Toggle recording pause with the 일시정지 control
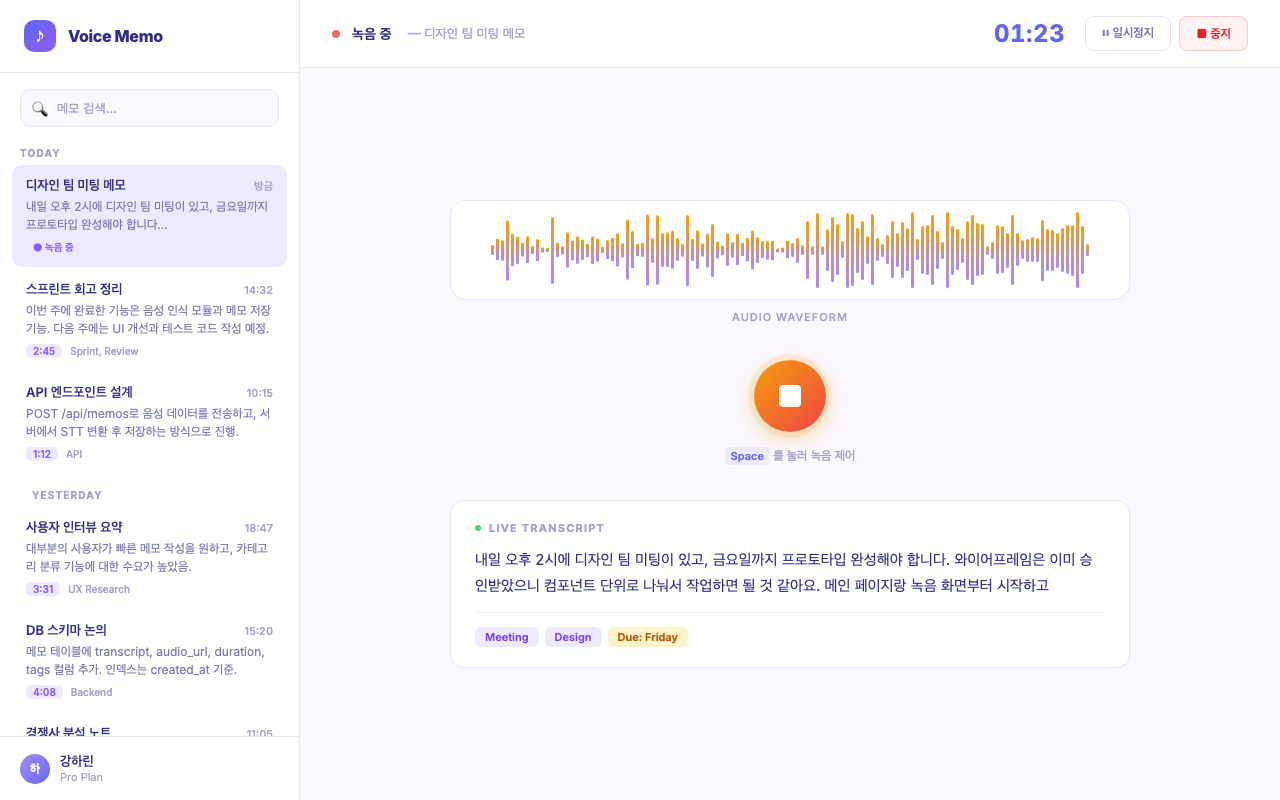Screen dimensions: 1280x800 1127,33
